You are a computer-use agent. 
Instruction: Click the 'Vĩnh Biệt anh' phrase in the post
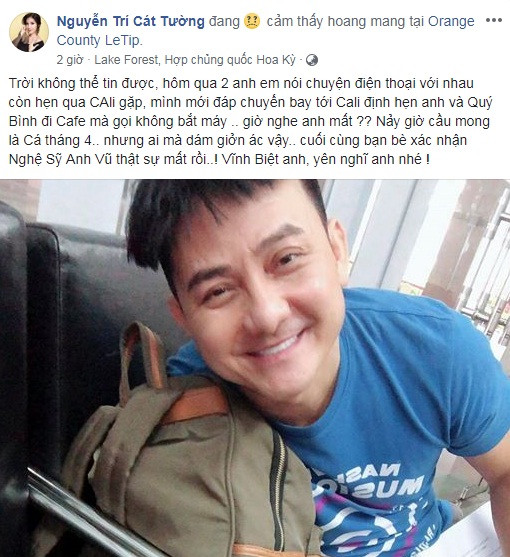coord(264,159)
